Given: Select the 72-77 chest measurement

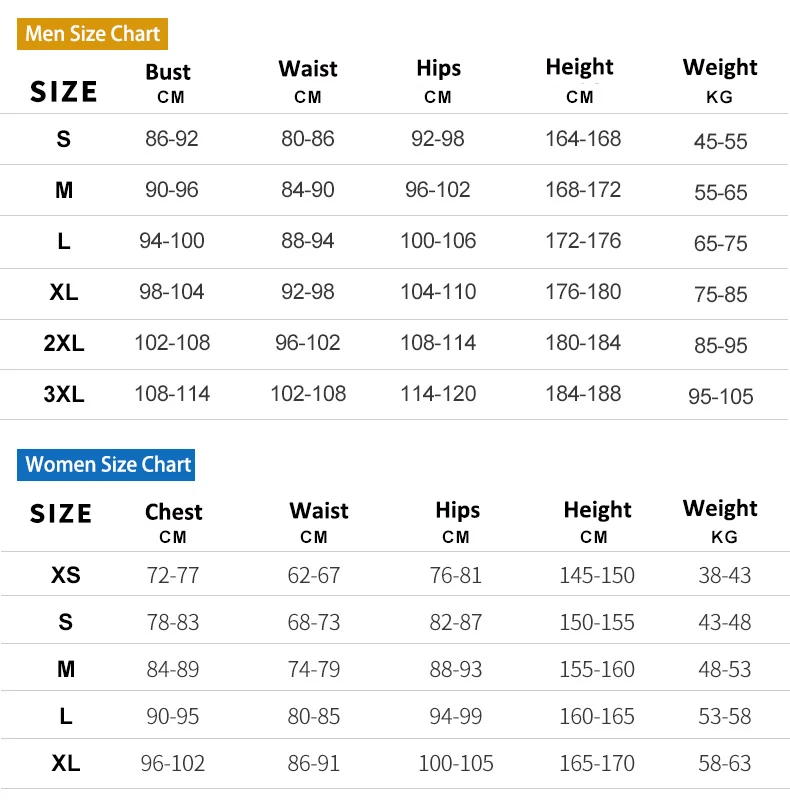Looking at the screenshot, I should point(173,576).
